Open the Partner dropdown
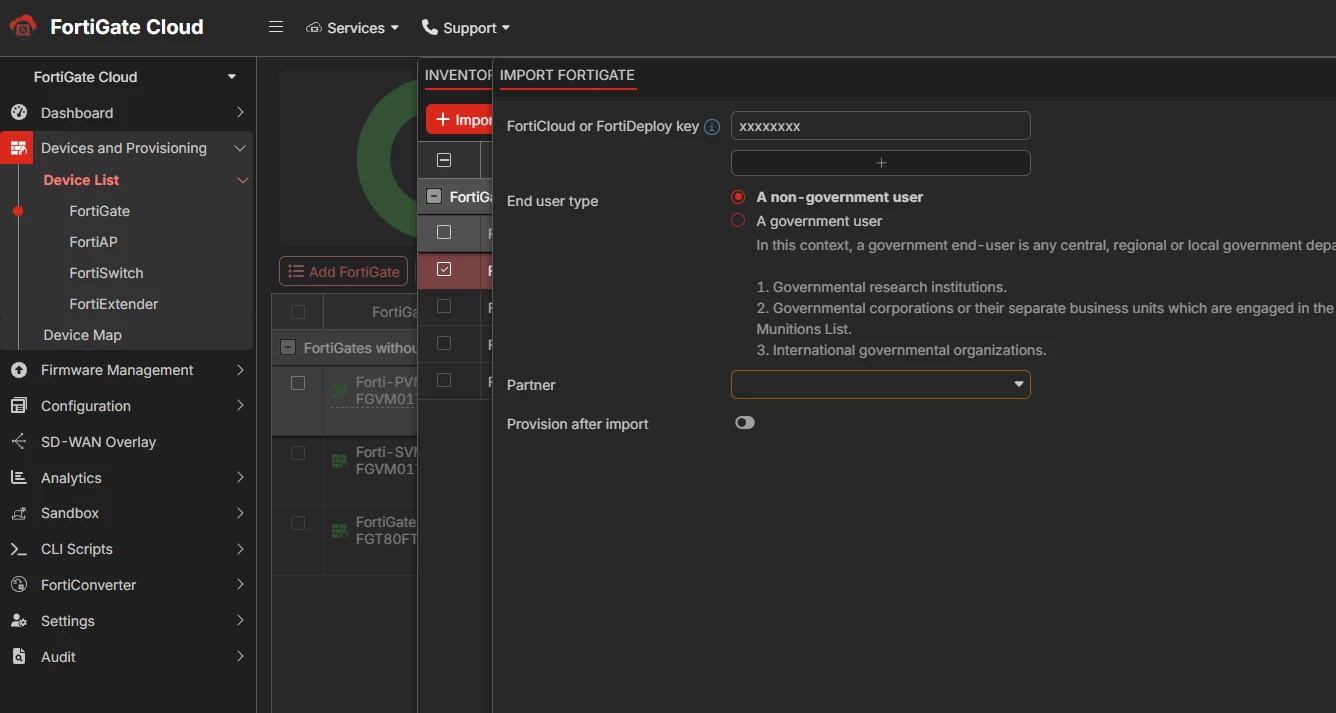This screenshot has width=1336, height=713. click(881, 385)
